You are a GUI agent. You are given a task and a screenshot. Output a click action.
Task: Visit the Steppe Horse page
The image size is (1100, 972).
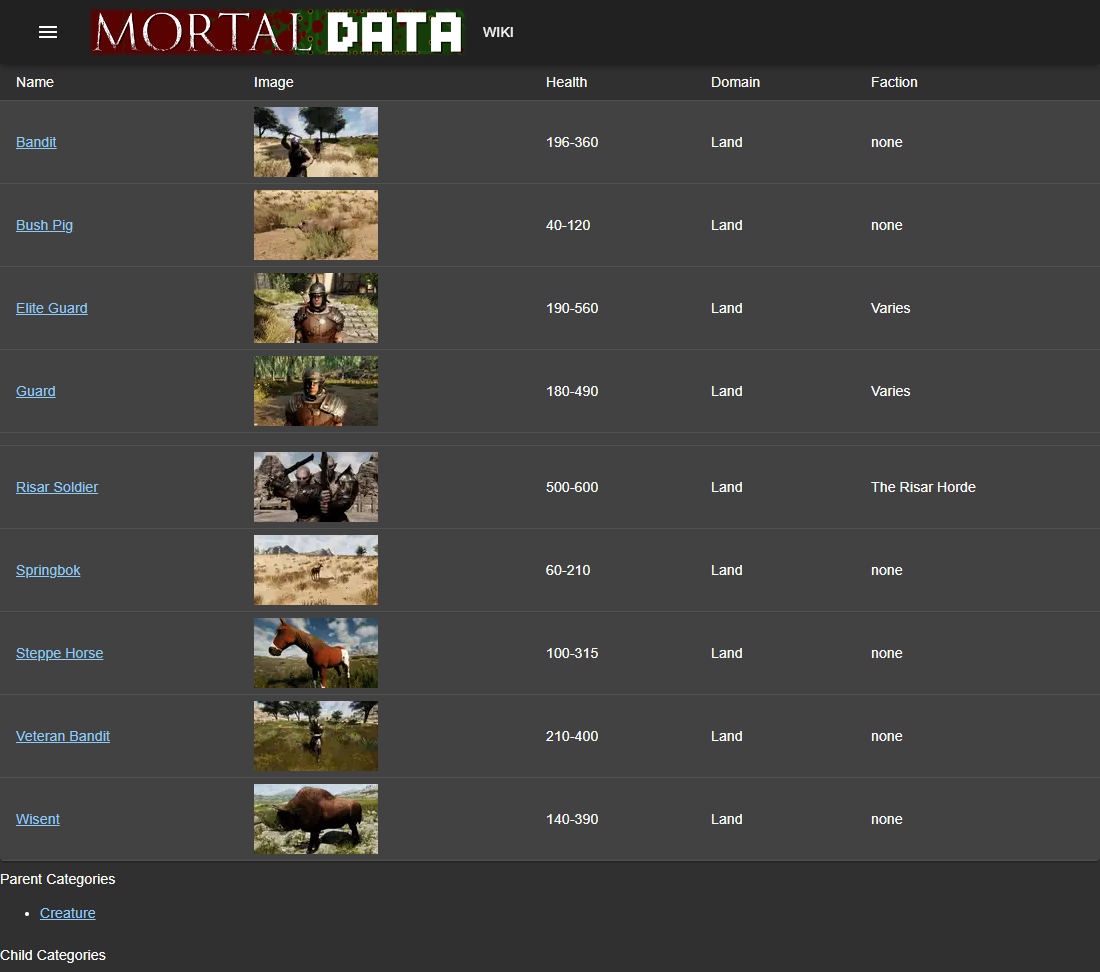59,653
